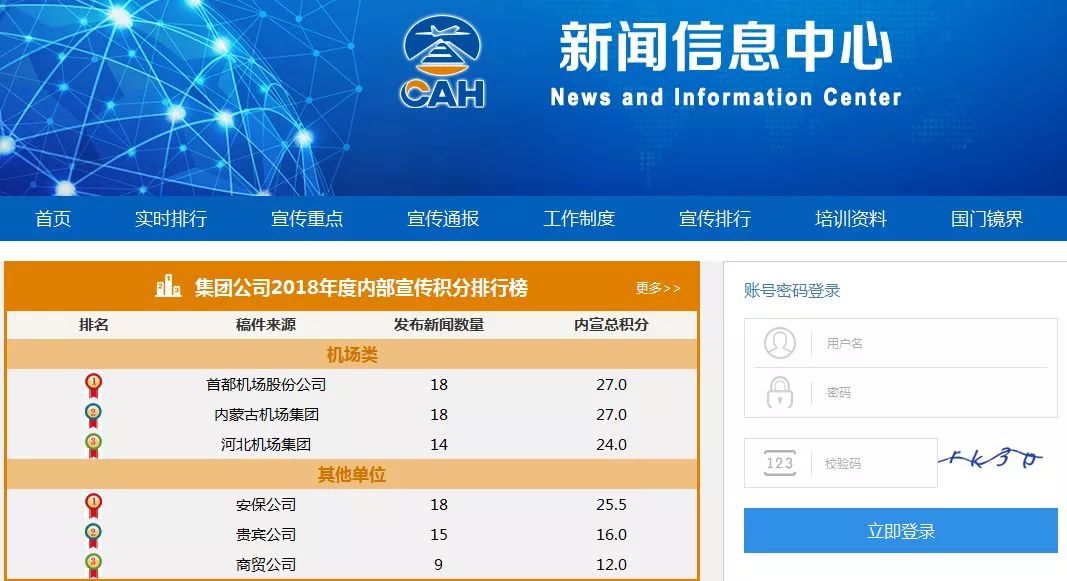Refresh the captcha image next to 校验码
This screenshot has height=581, width=1067.
tap(992, 460)
